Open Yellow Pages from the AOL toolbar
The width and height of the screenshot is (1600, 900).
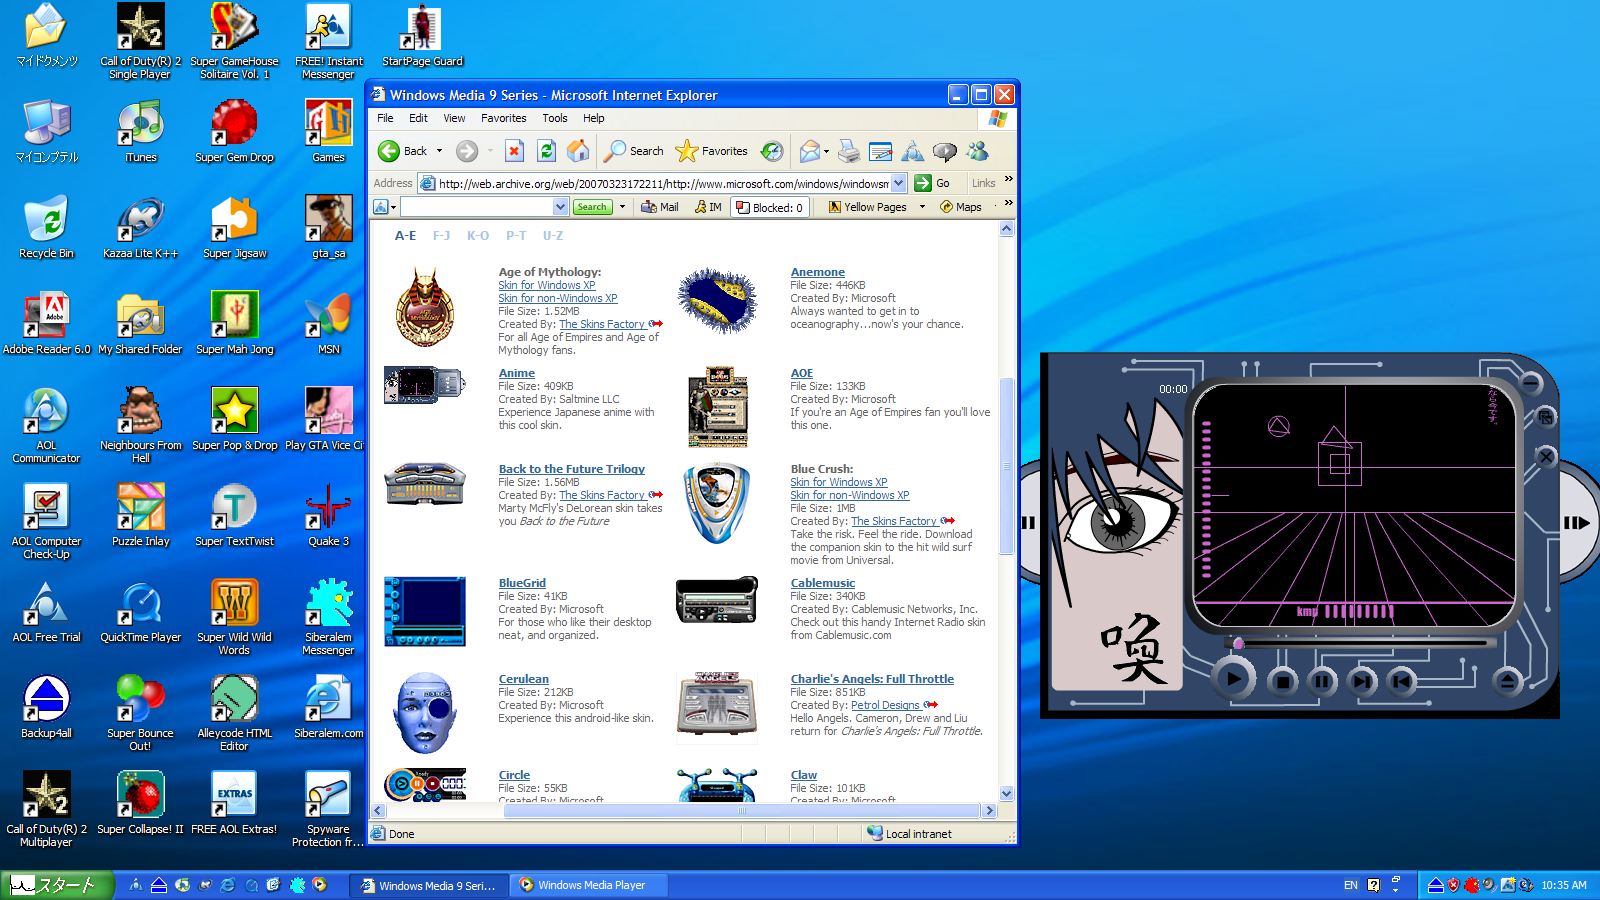[x=873, y=207]
